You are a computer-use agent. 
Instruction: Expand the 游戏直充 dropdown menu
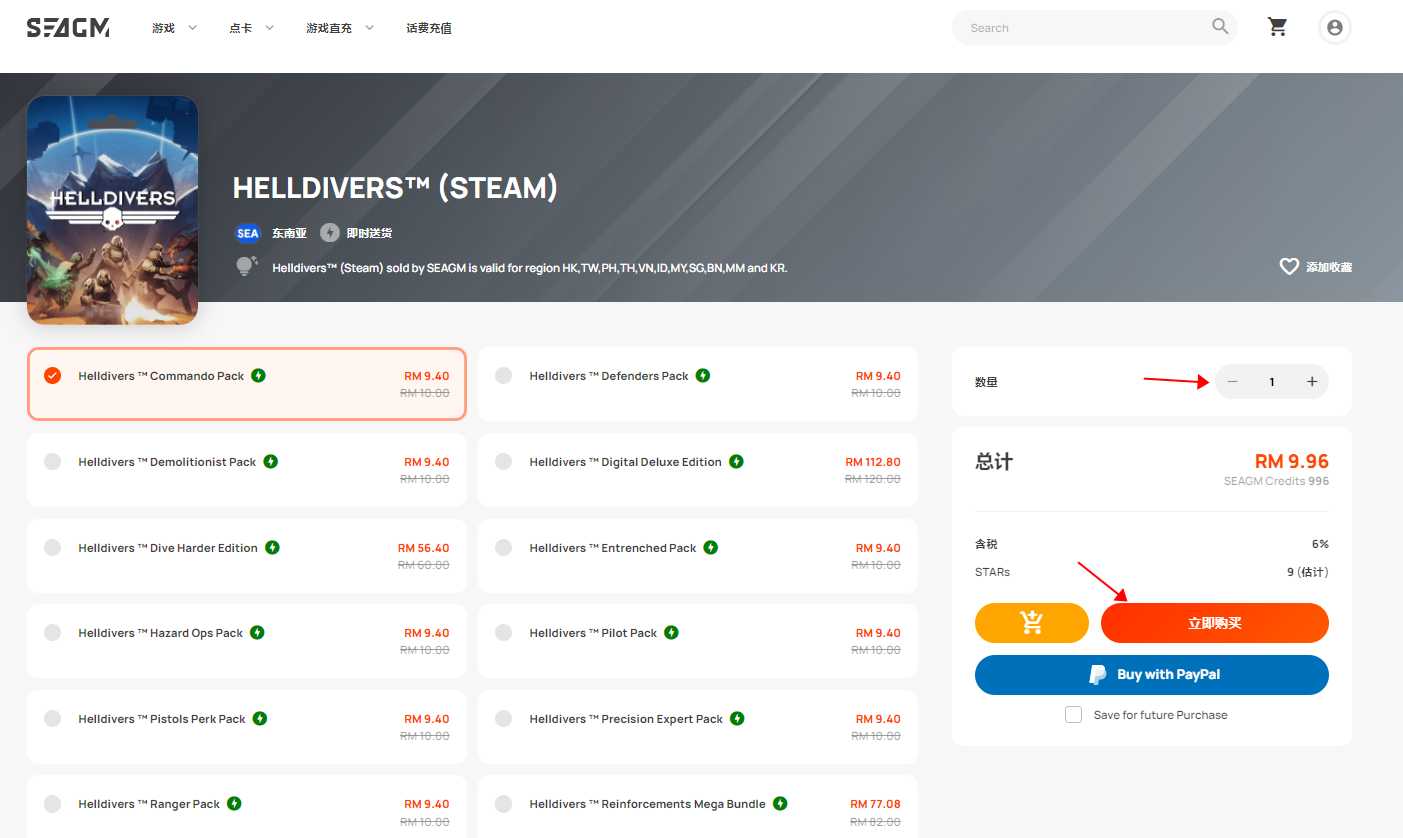pyautogui.click(x=340, y=28)
